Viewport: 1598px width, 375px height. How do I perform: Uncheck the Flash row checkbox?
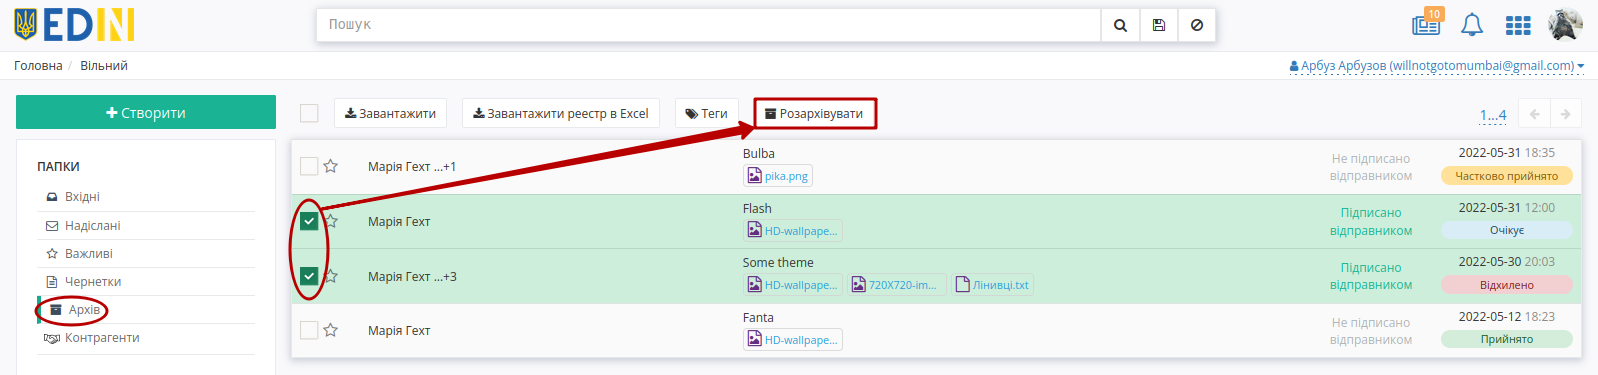click(x=309, y=221)
